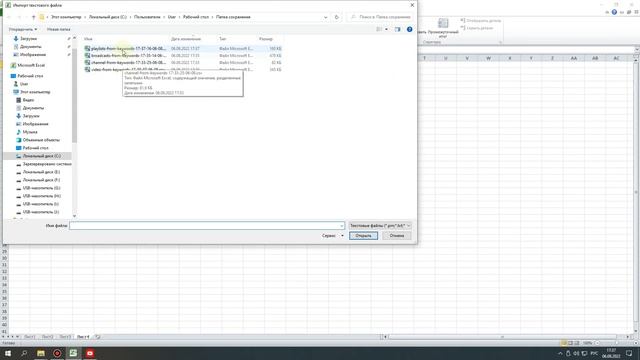Select User folder in navigation pane
The image size is (640, 360).
pyautogui.click(x=24, y=84)
